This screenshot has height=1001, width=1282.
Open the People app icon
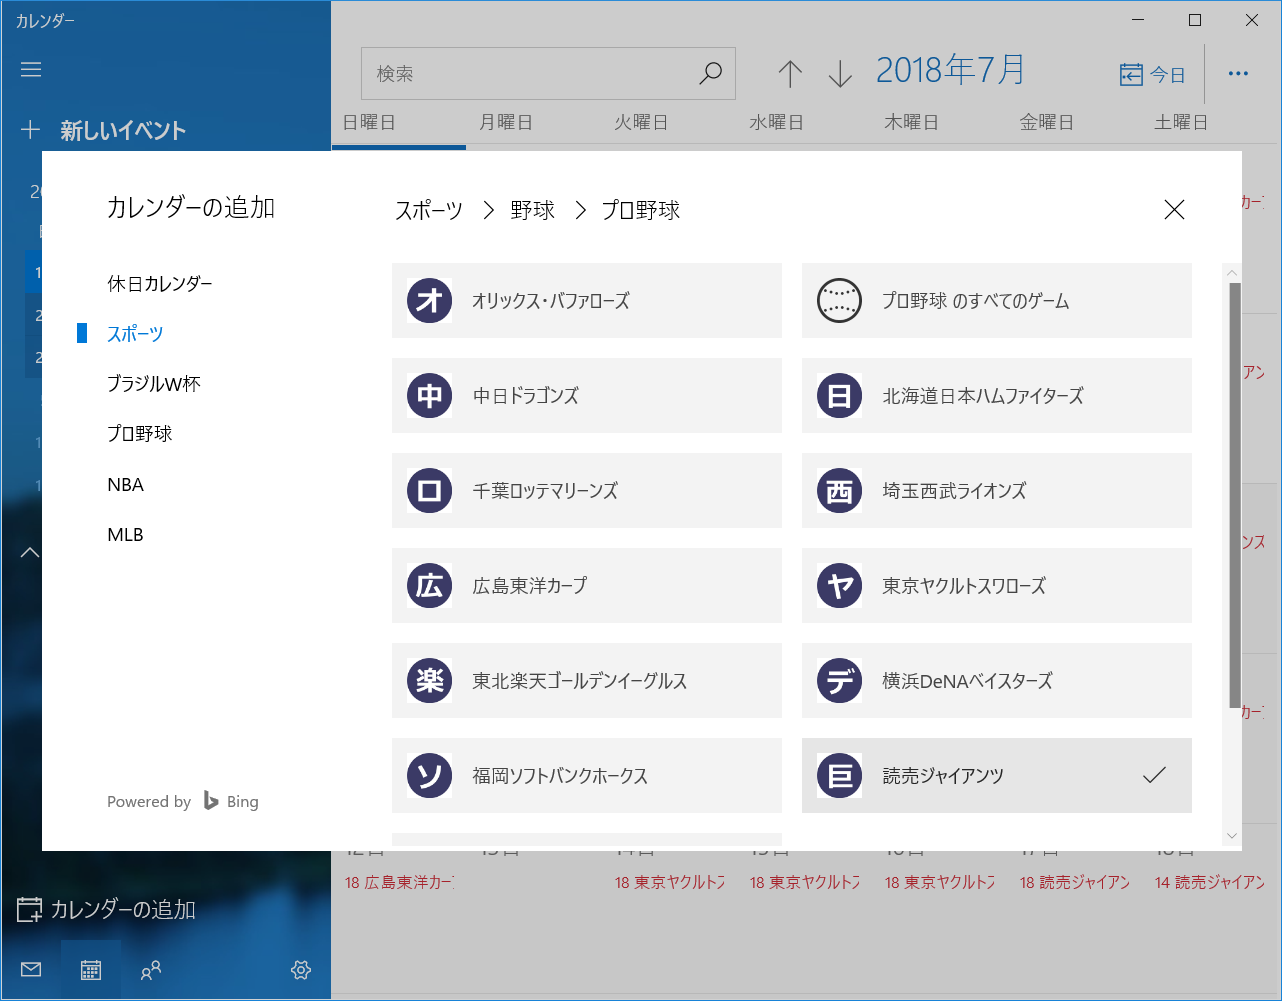pos(151,969)
